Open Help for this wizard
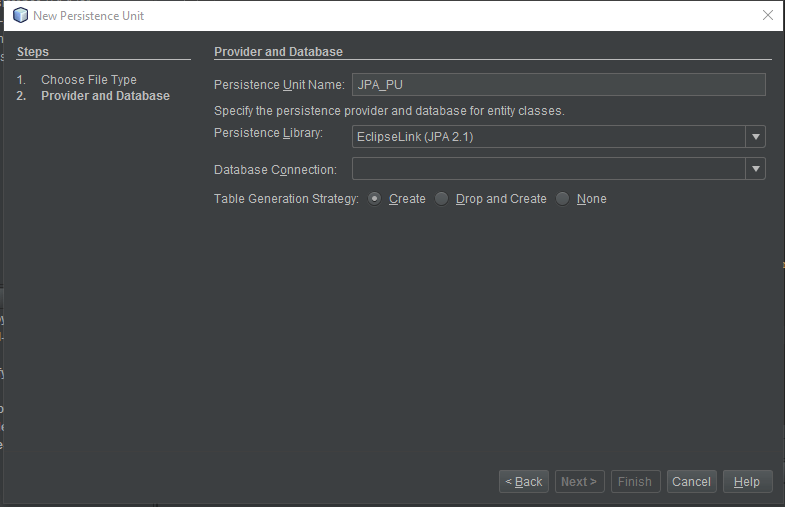The width and height of the screenshot is (785, 507). [x=747, y=481]
